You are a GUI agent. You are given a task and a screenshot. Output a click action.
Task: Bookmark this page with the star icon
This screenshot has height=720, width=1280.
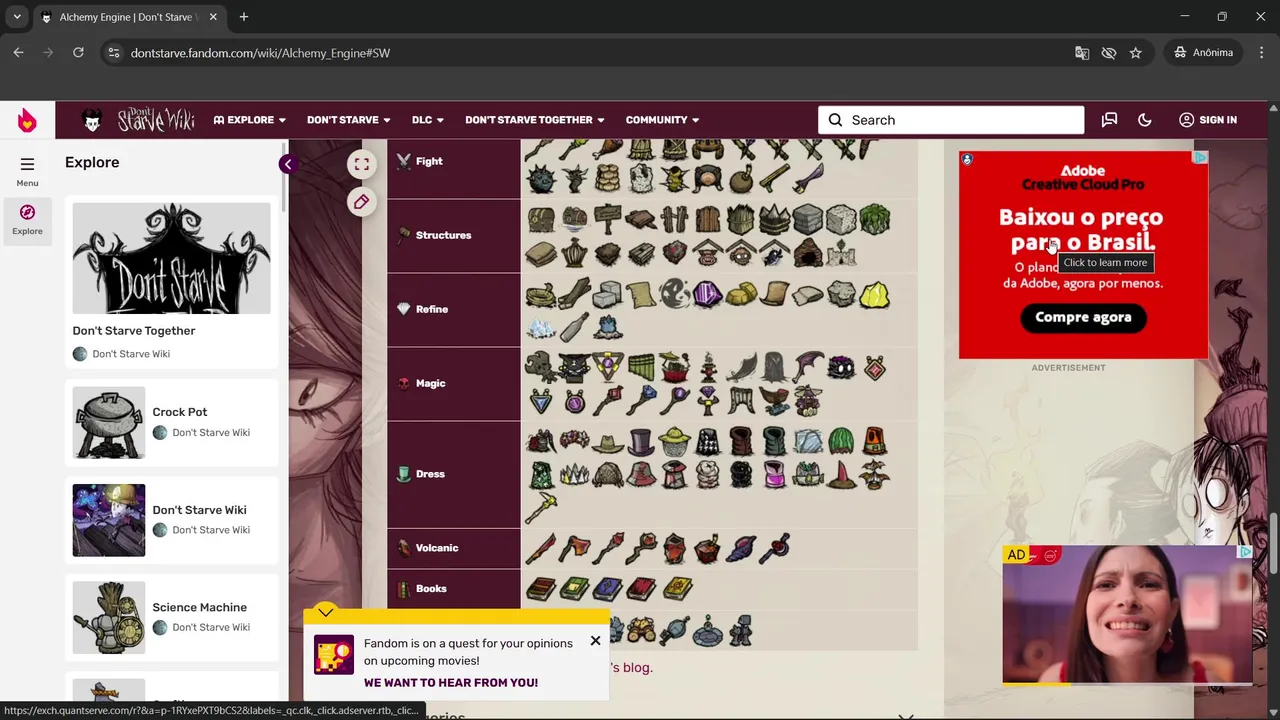1135,52
